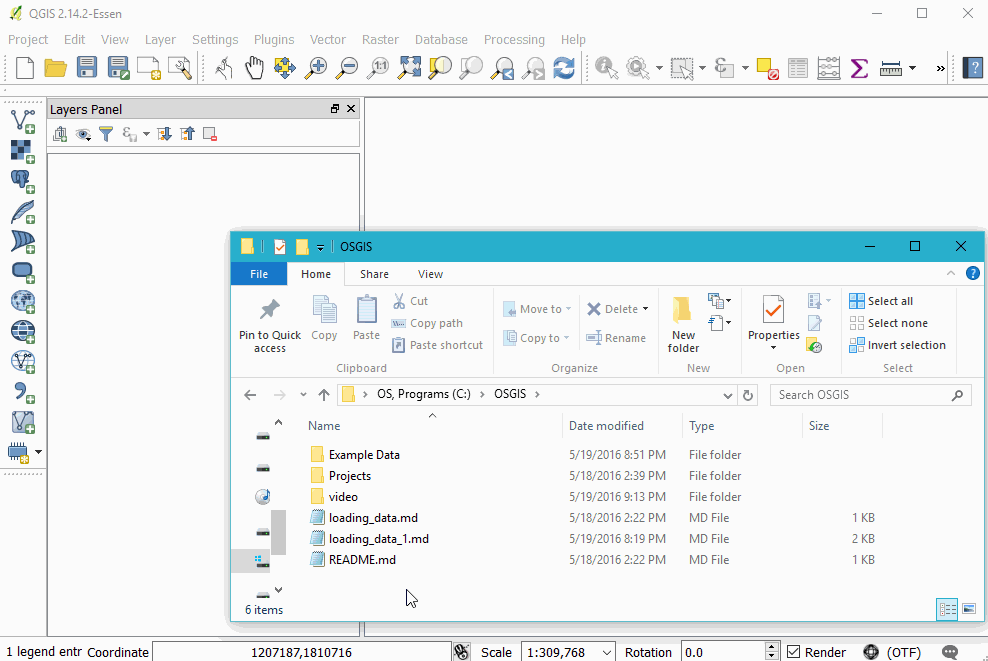Open the Statistical Summary sigma icon
The image size is (988, 661).
coord(859,67)
